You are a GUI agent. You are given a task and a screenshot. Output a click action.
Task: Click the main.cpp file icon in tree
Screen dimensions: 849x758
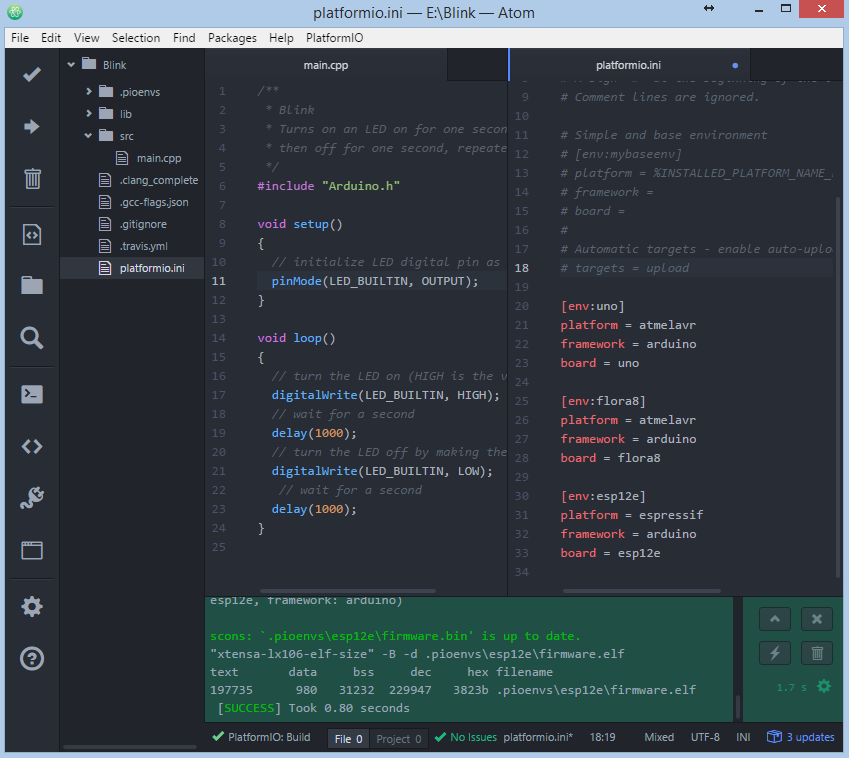pos(122,158)
